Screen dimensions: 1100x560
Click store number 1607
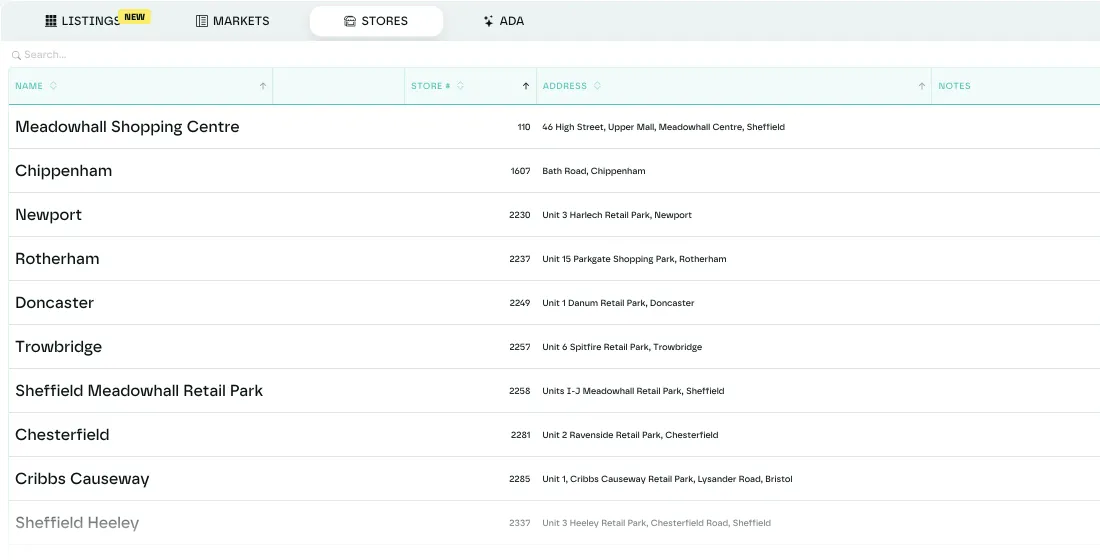[521, 171]
